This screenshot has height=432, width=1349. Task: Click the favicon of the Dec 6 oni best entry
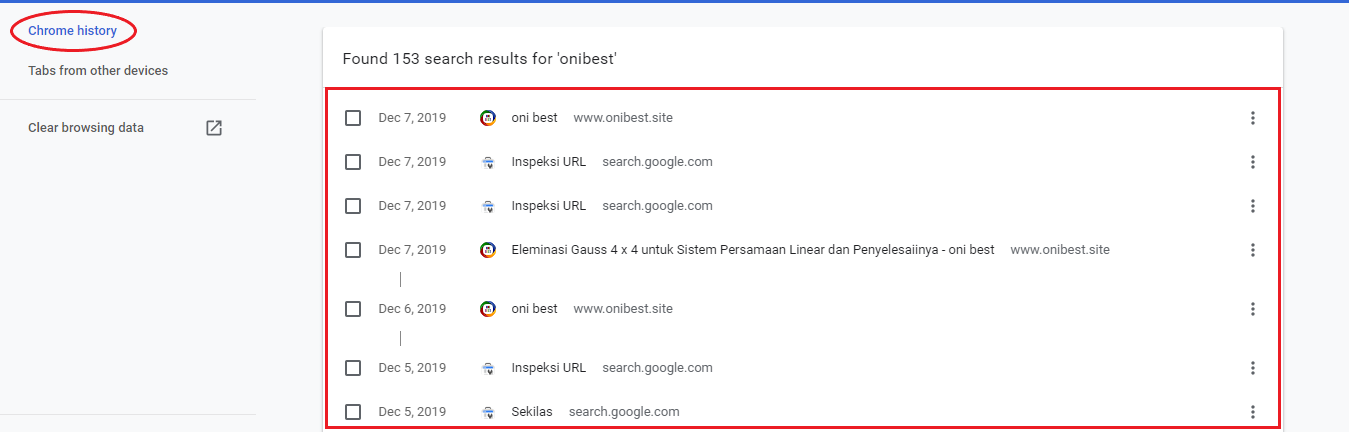pyautogui.click(x=488, y=309)
